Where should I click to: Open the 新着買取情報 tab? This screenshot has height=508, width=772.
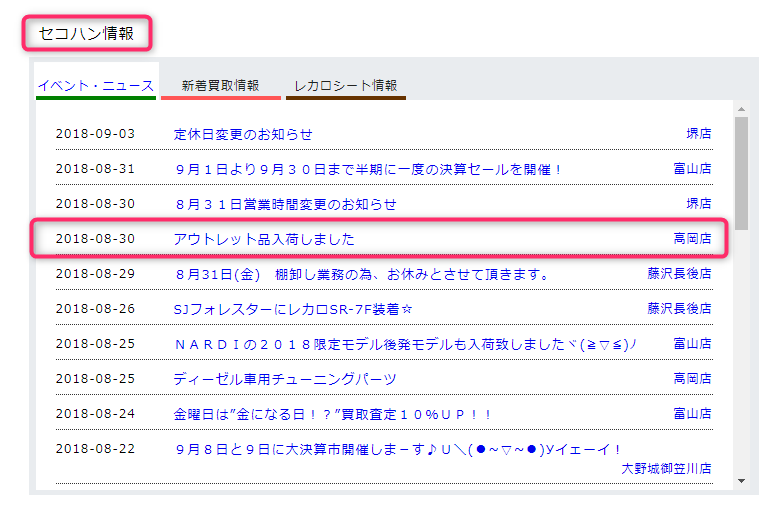[220, 86]
